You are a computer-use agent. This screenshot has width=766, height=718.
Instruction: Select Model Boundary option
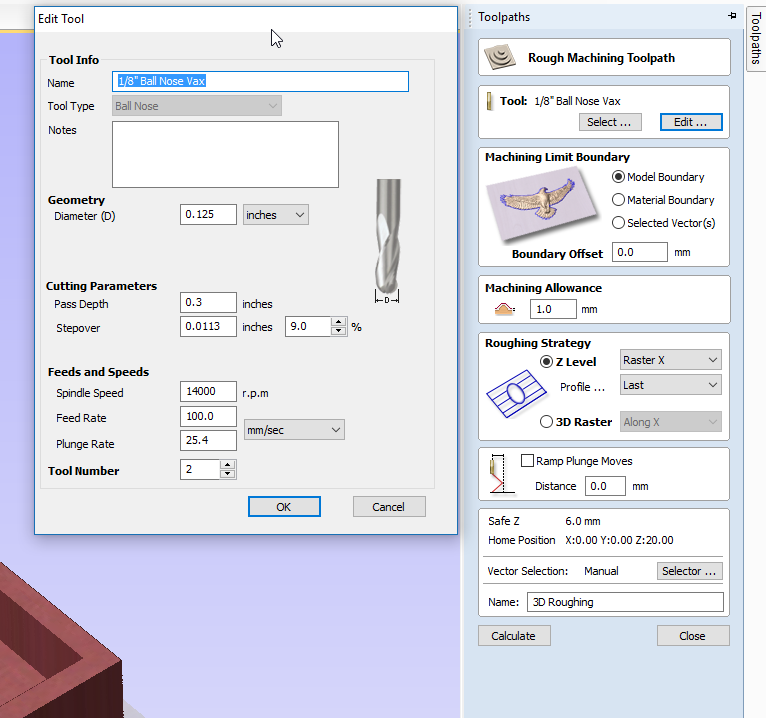658,177
